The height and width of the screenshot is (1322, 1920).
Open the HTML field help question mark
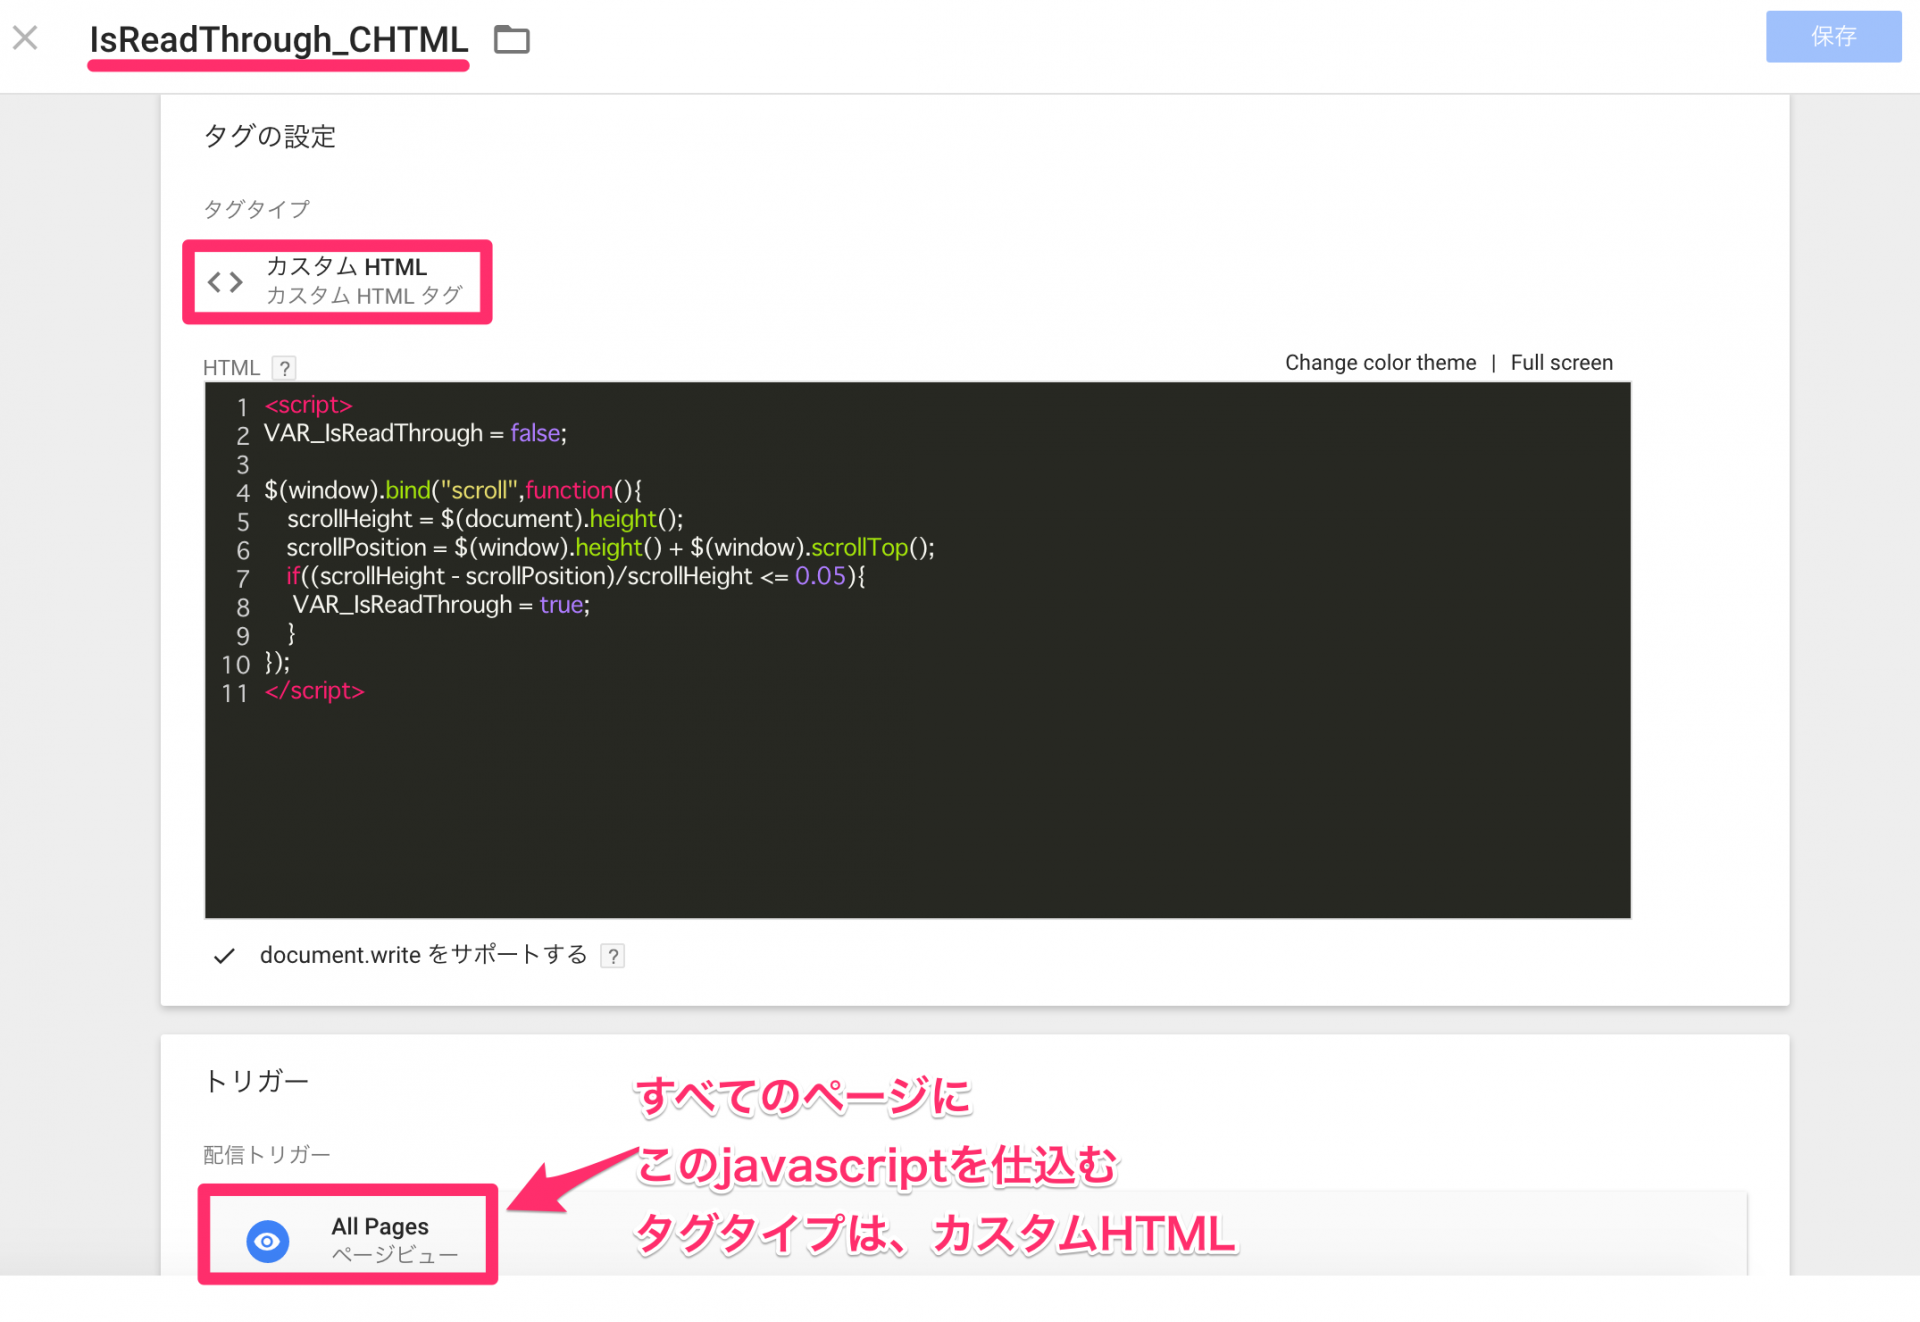(284, 368)
